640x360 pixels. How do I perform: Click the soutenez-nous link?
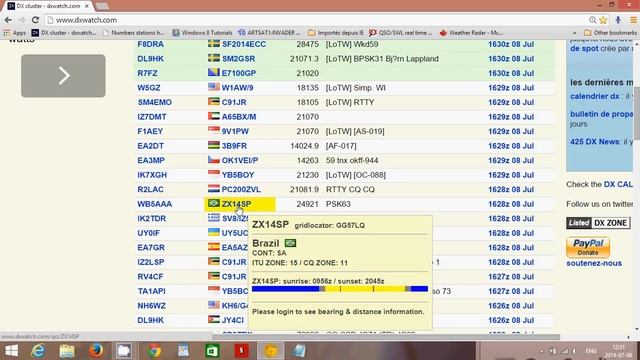(x=594, y=263)
